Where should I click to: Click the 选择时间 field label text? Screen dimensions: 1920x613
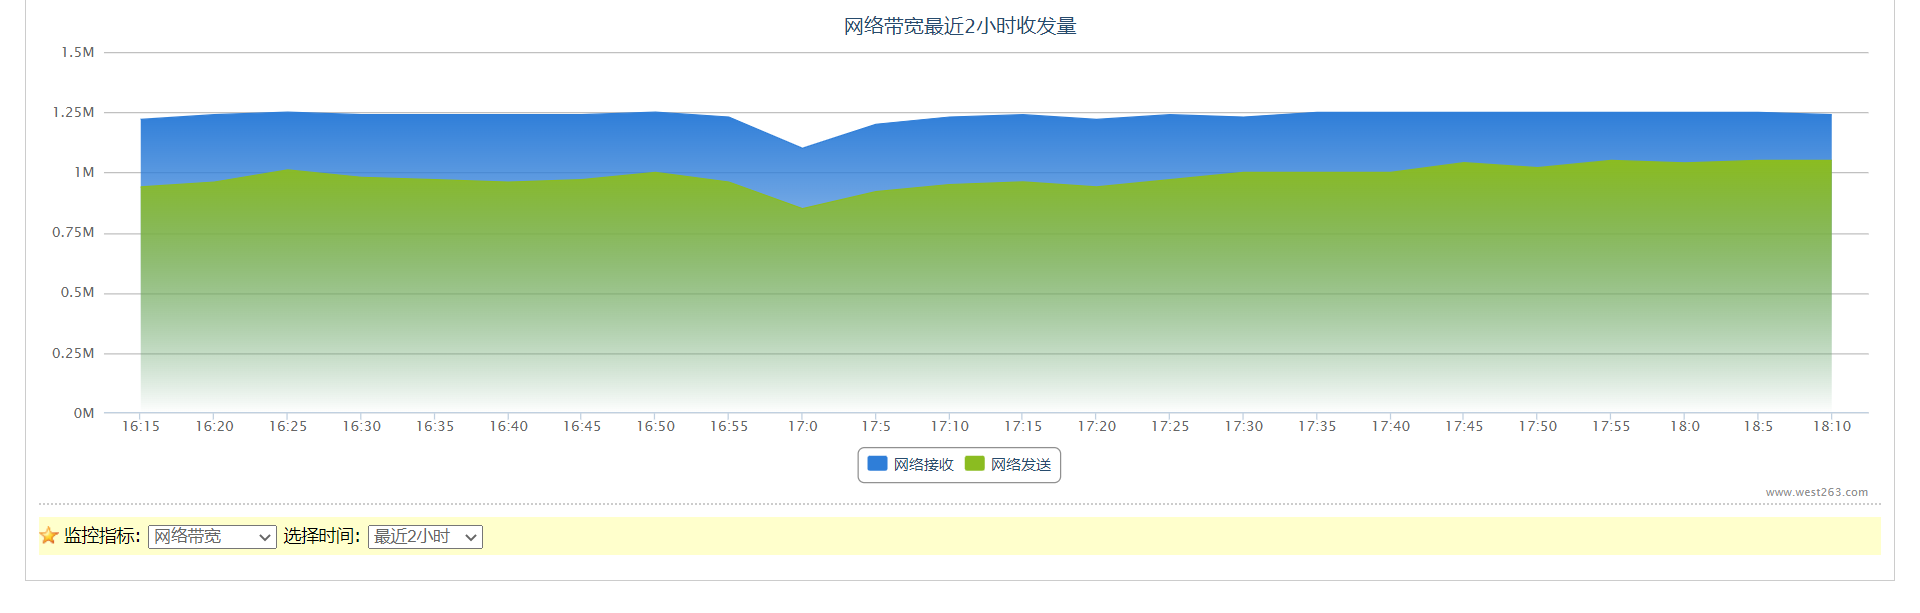click(320, 536)
